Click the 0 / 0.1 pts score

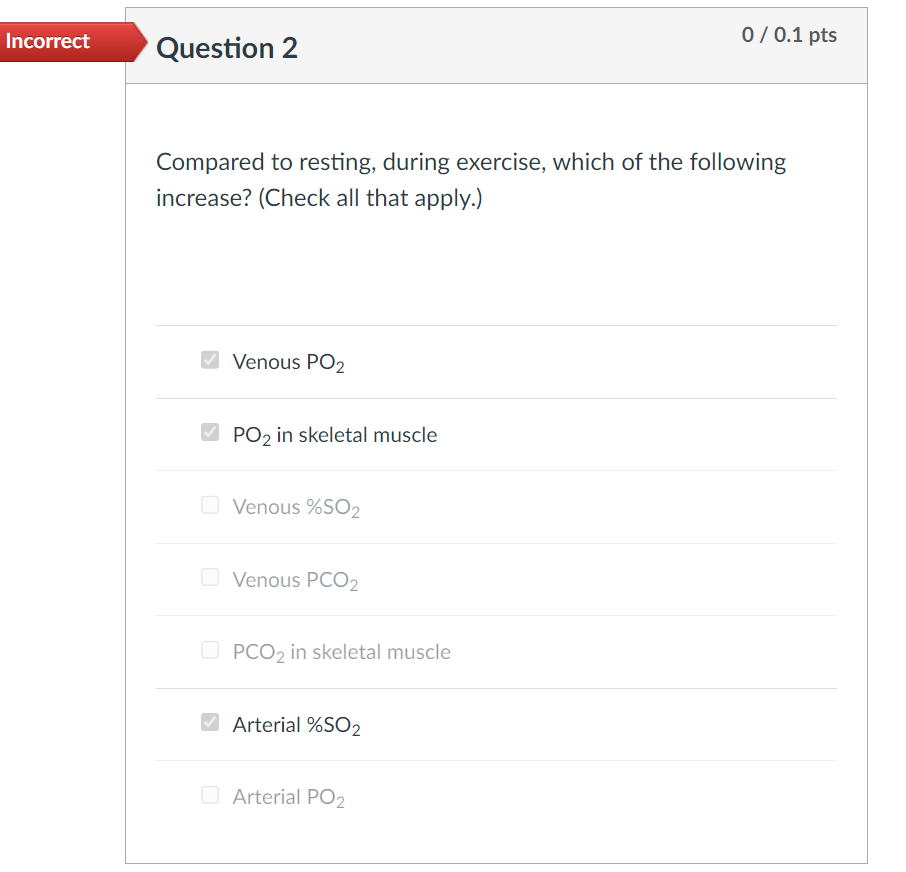[789, 34]
